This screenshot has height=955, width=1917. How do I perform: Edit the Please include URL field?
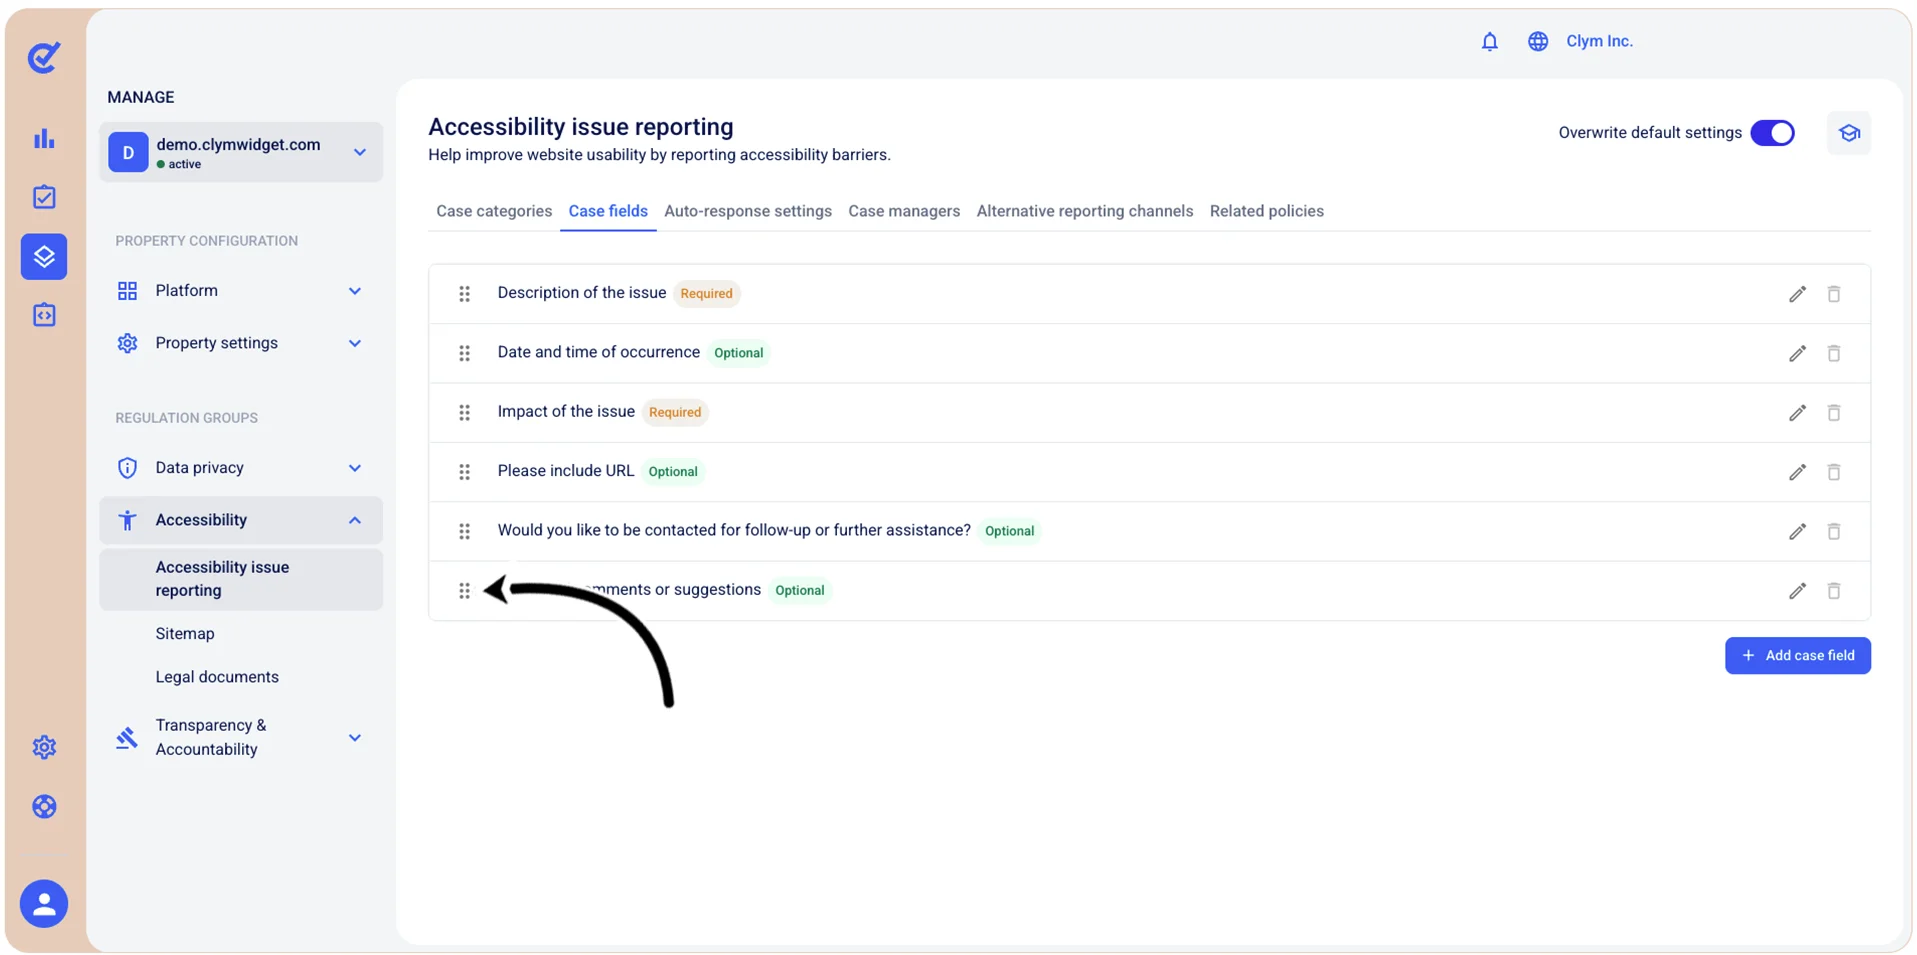[x=1797, y=472]
